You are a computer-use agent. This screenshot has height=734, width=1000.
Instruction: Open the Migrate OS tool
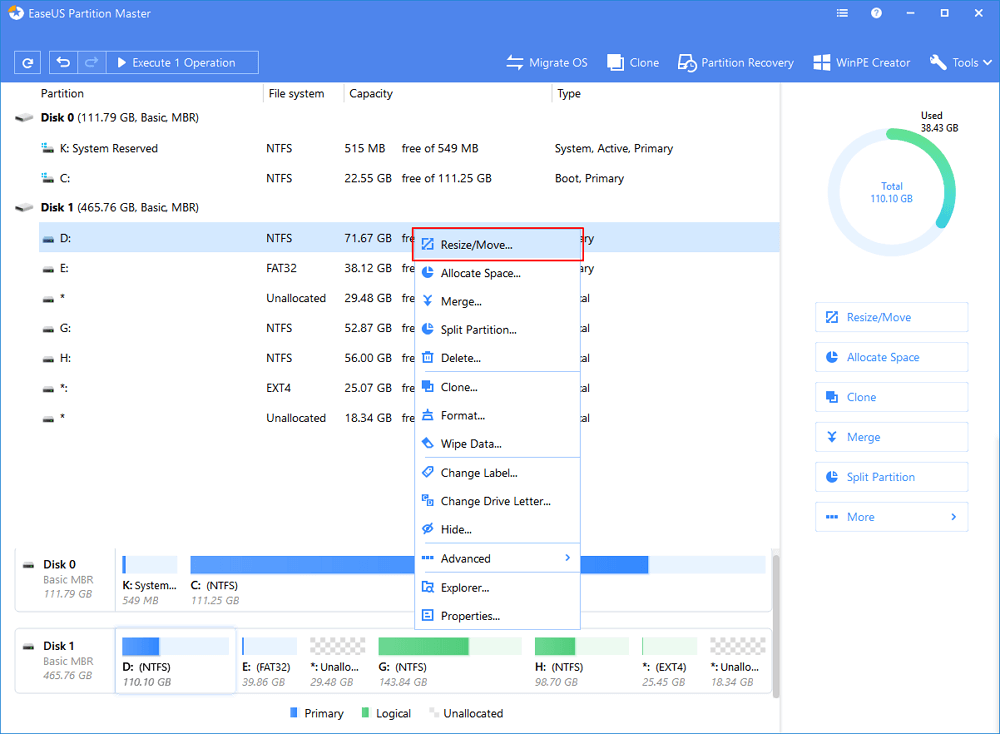coord(546,62)
